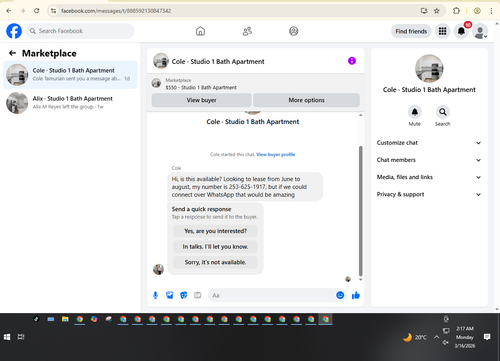Expand Media, files and links section
Viewport: 500px width, 361px height.
429,177
